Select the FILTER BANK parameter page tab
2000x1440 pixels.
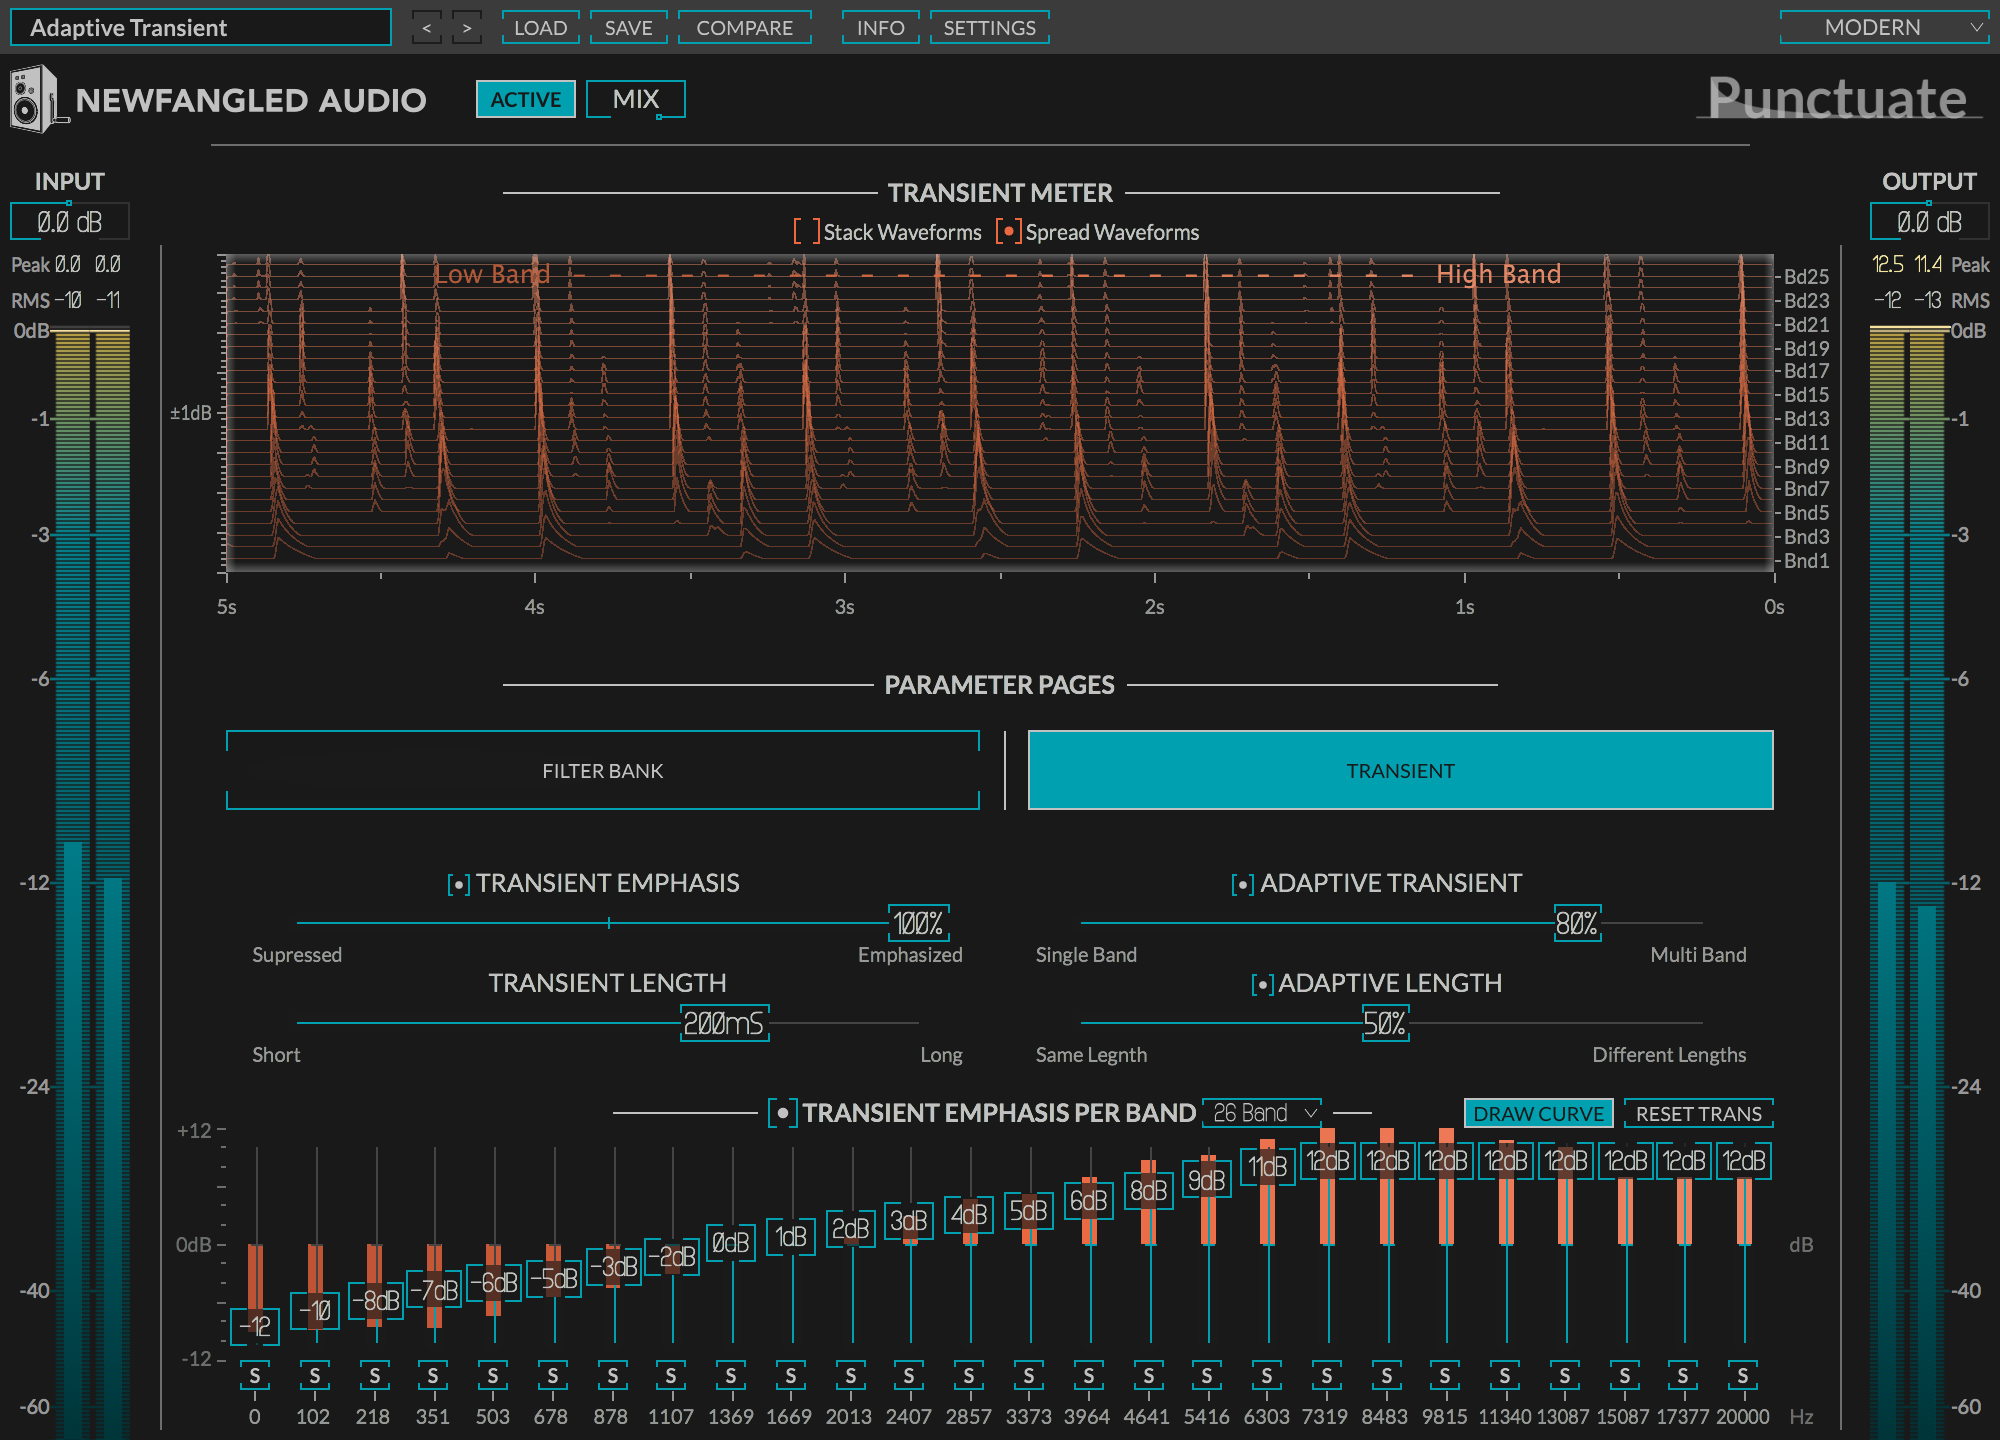point(604,770)
